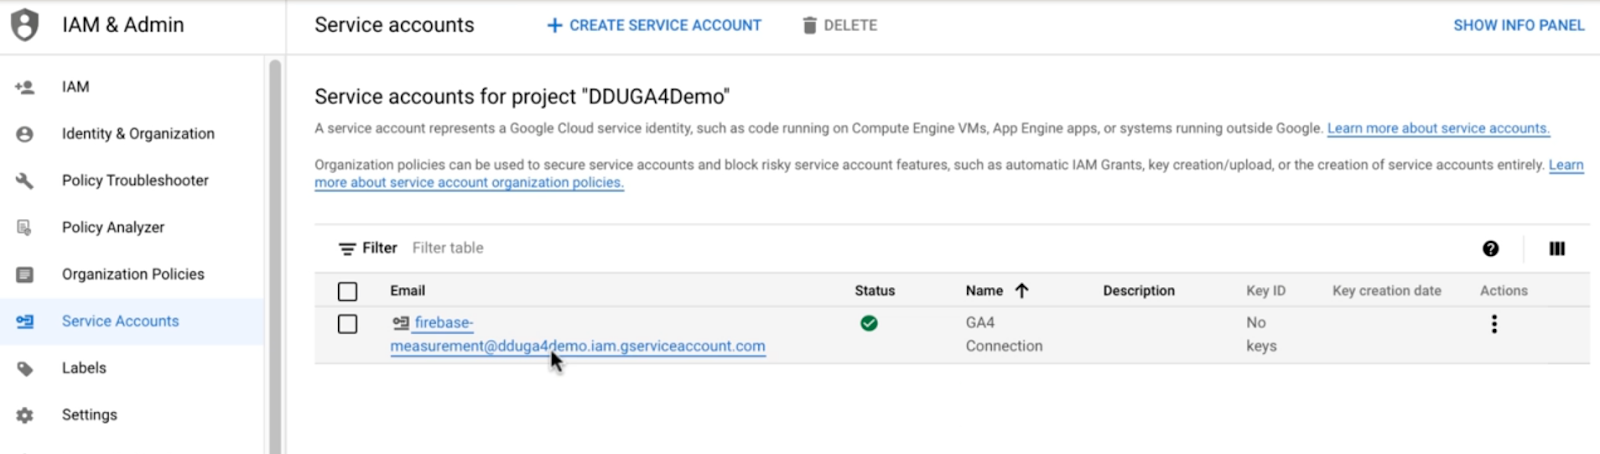
Task: Click the Actions column header
Action: tap(1504, 291)
